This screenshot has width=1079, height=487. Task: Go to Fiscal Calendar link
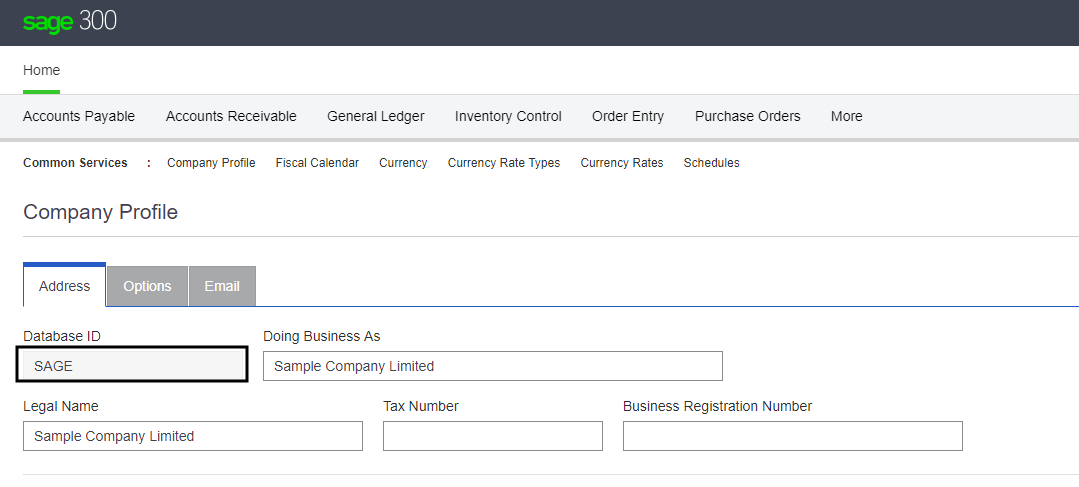click(x=317, y=163)
